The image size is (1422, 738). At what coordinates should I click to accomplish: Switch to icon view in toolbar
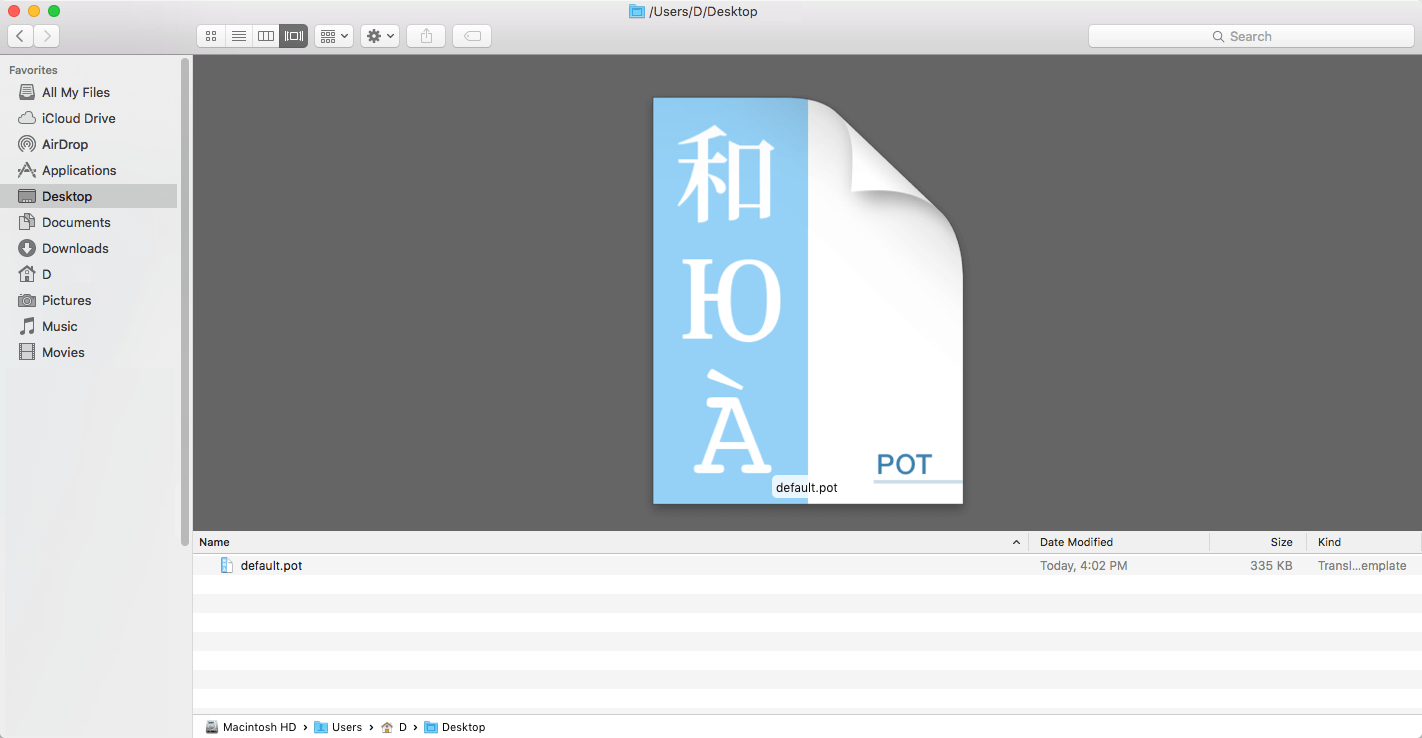pos(211,36)
